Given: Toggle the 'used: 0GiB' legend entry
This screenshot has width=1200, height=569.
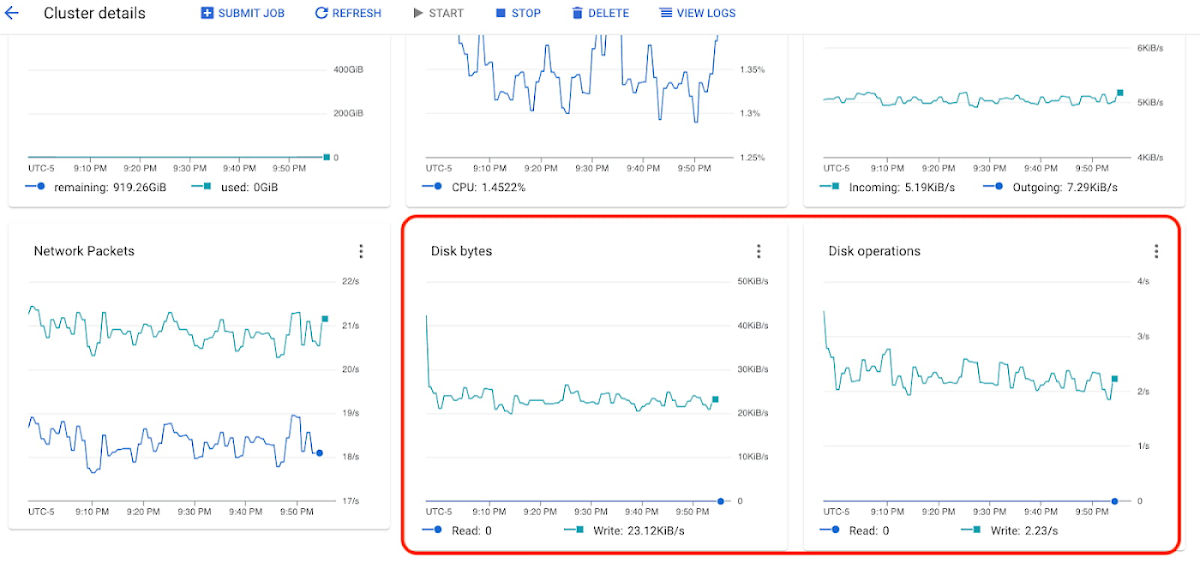Looking at the screenshot, I should coord(234,187).
